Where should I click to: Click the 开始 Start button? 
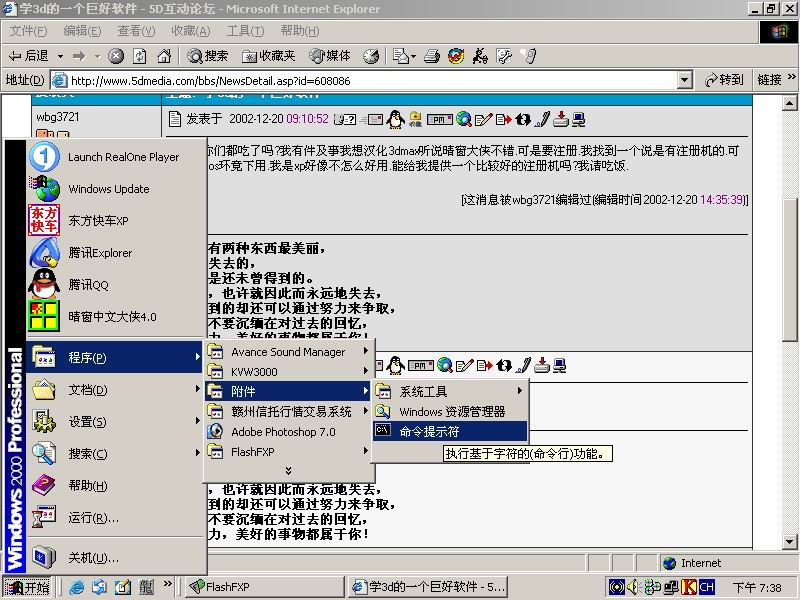point(28,587)
